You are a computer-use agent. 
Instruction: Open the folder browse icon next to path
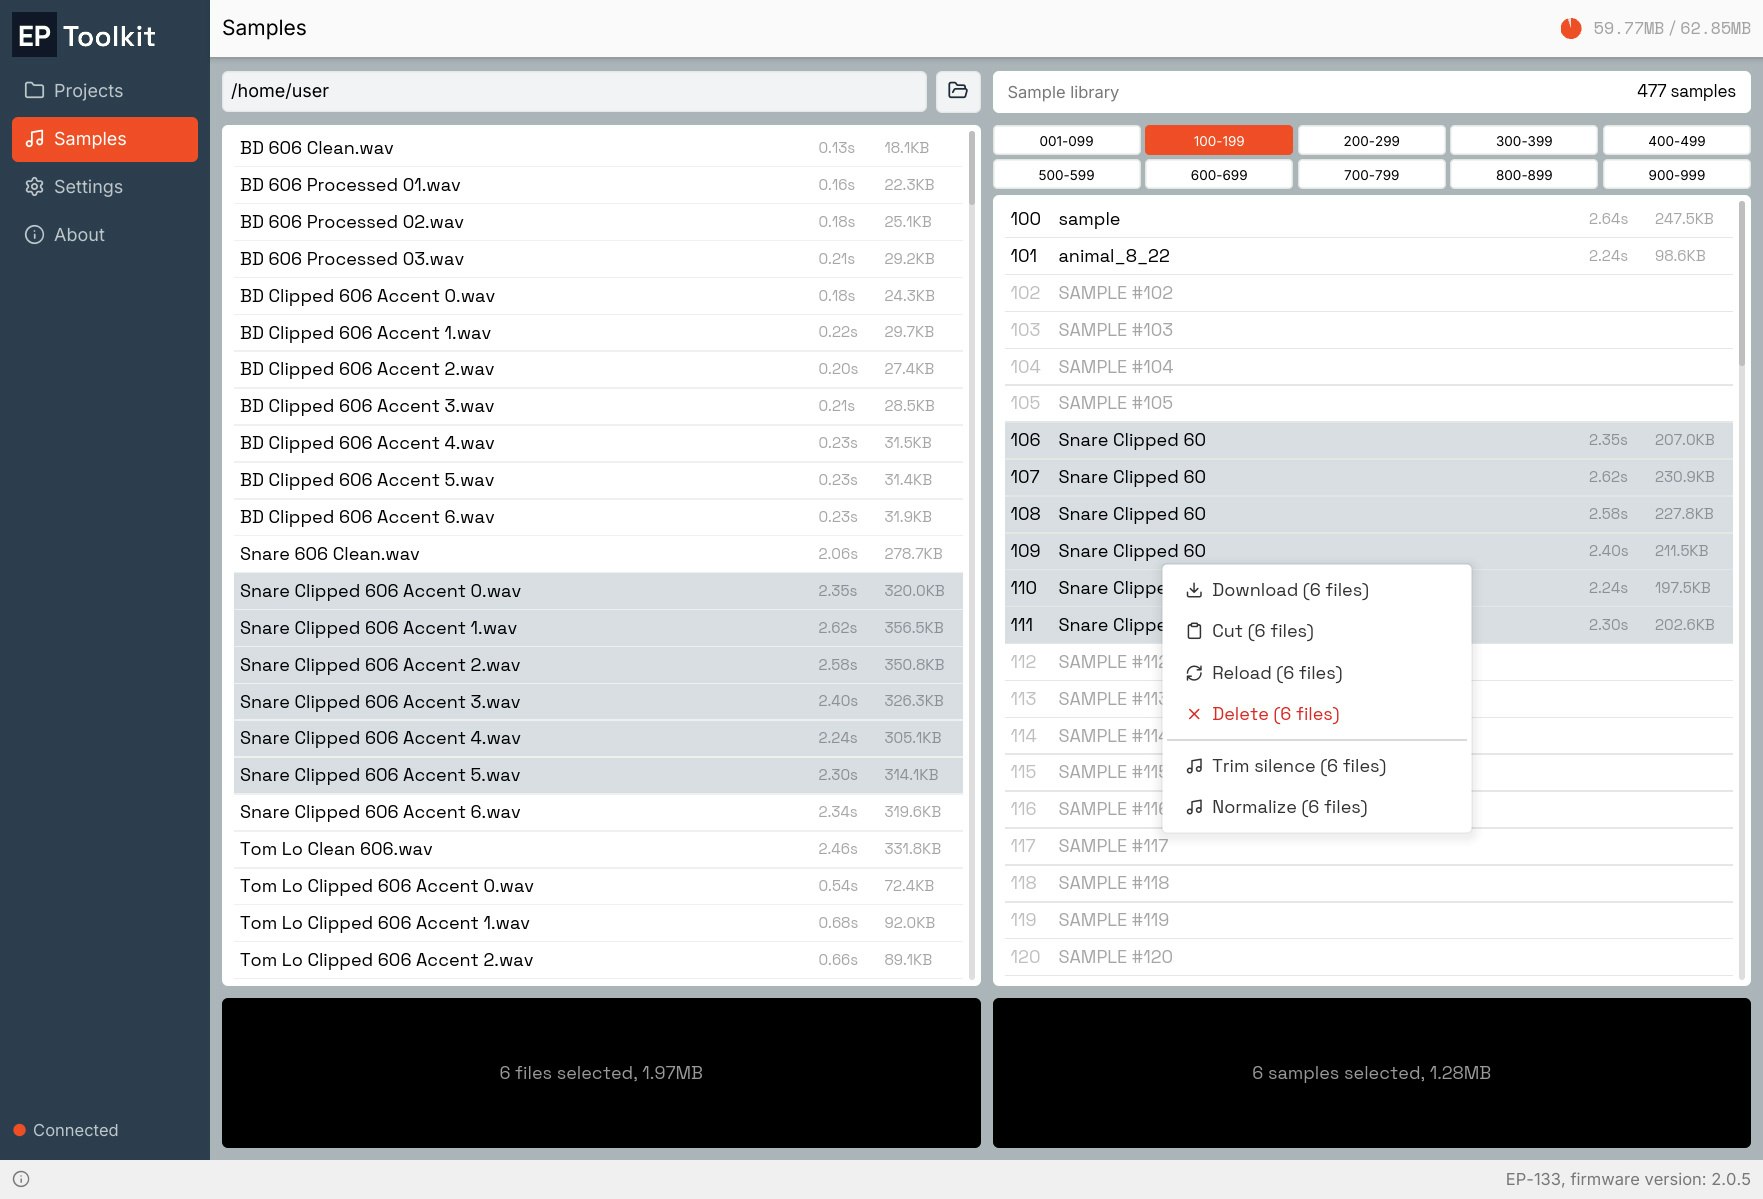point(958,91)
